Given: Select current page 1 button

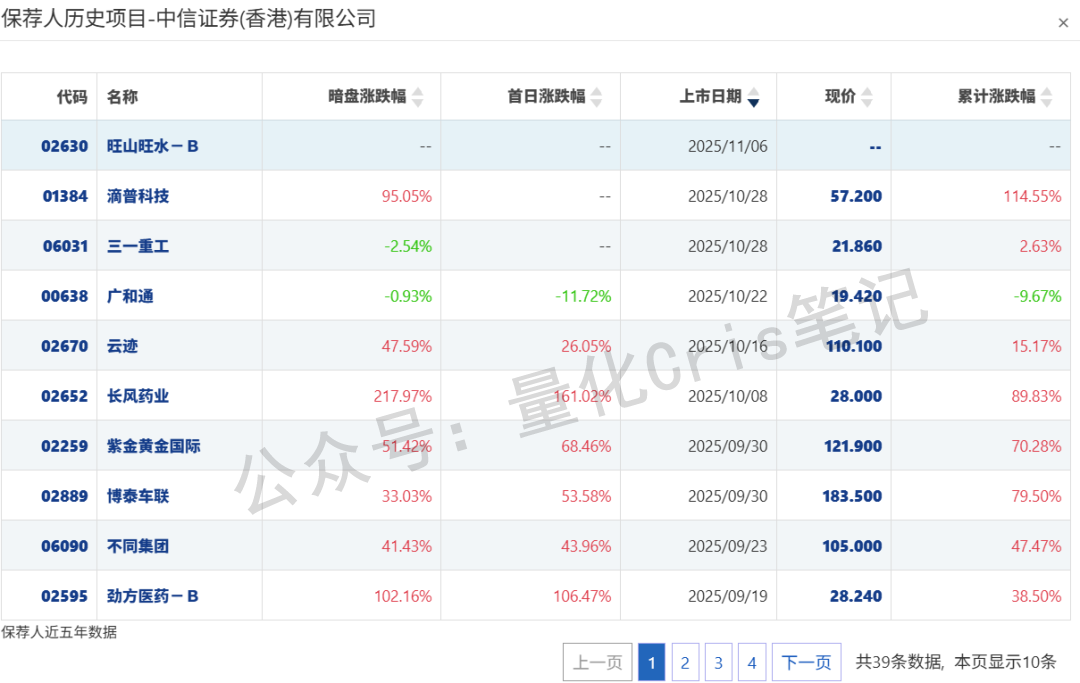Looking at the screenshot, I should tap(652, 662).
